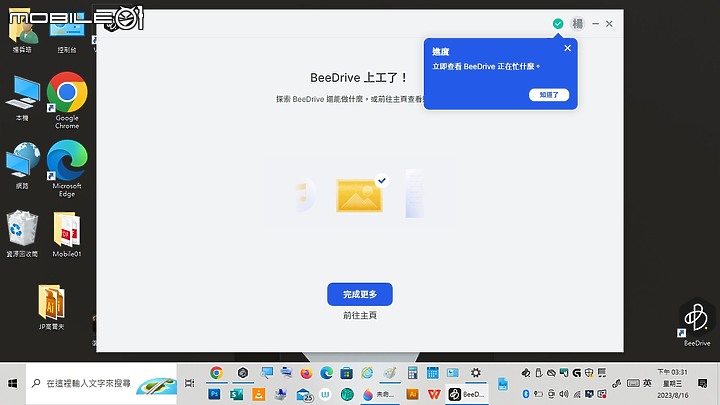
Task: Open the Settings gear in the taskbar
Action: point(476,373)
